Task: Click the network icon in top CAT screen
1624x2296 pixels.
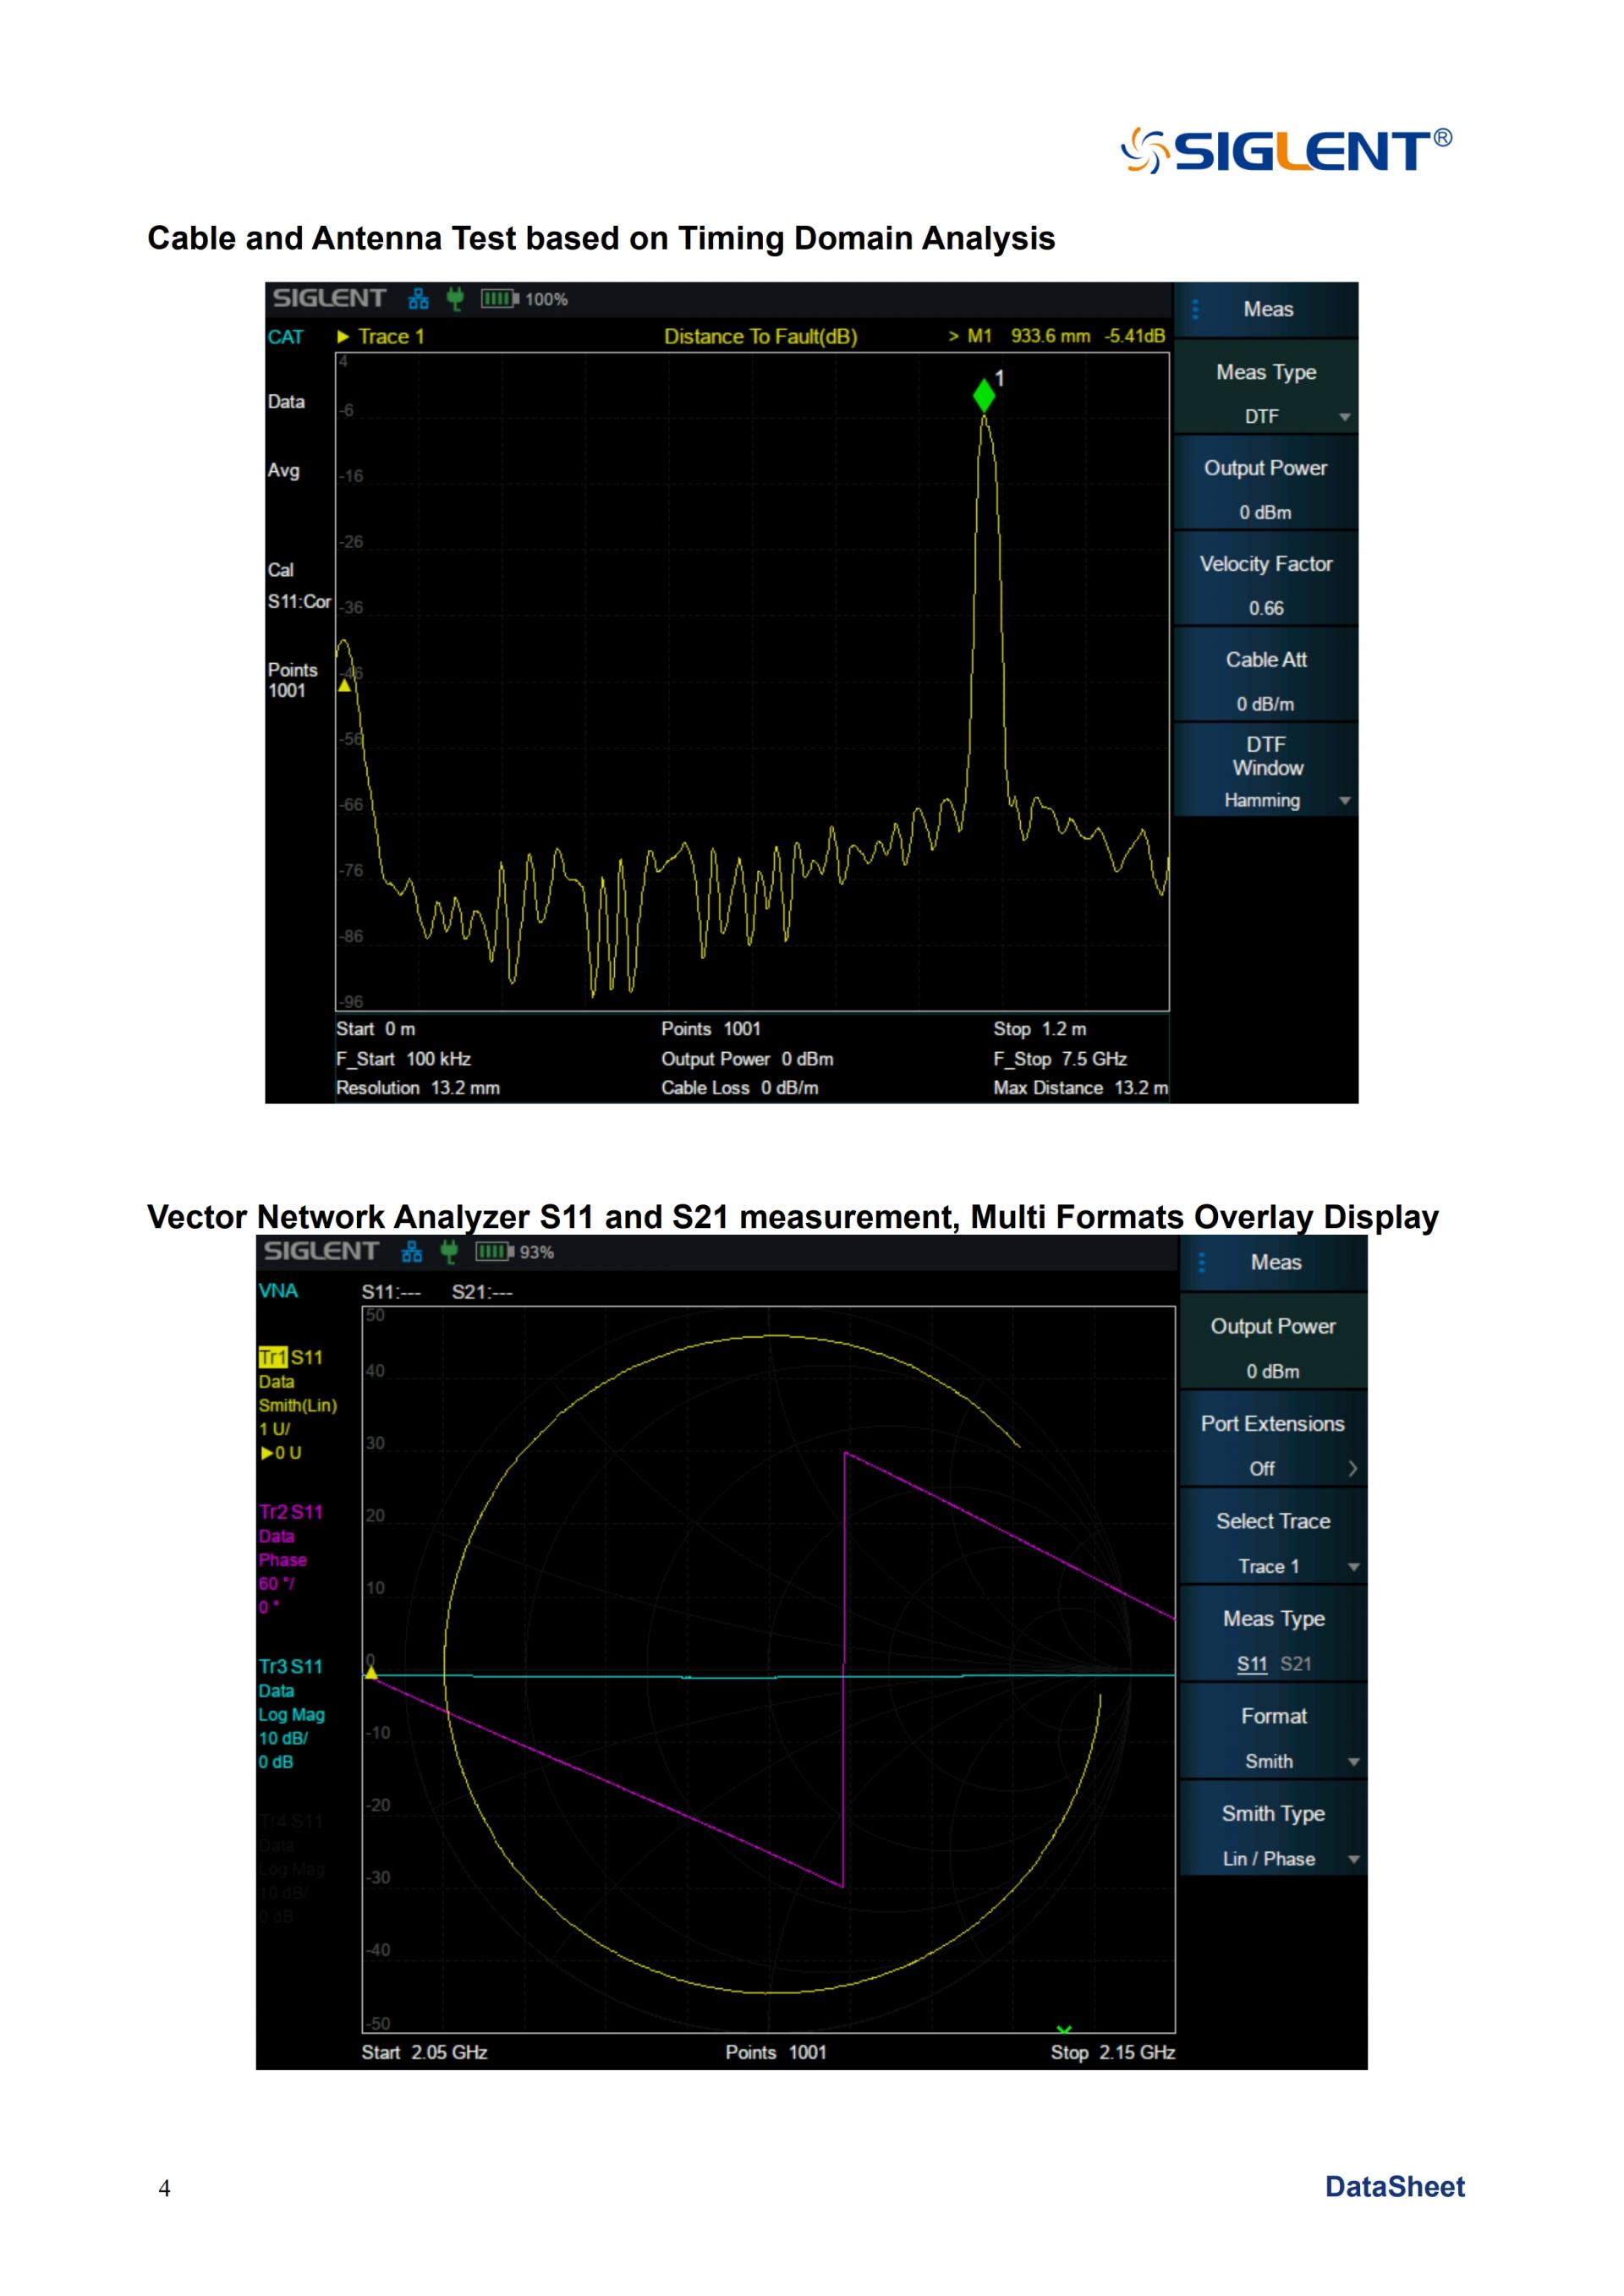Action: 418,299
